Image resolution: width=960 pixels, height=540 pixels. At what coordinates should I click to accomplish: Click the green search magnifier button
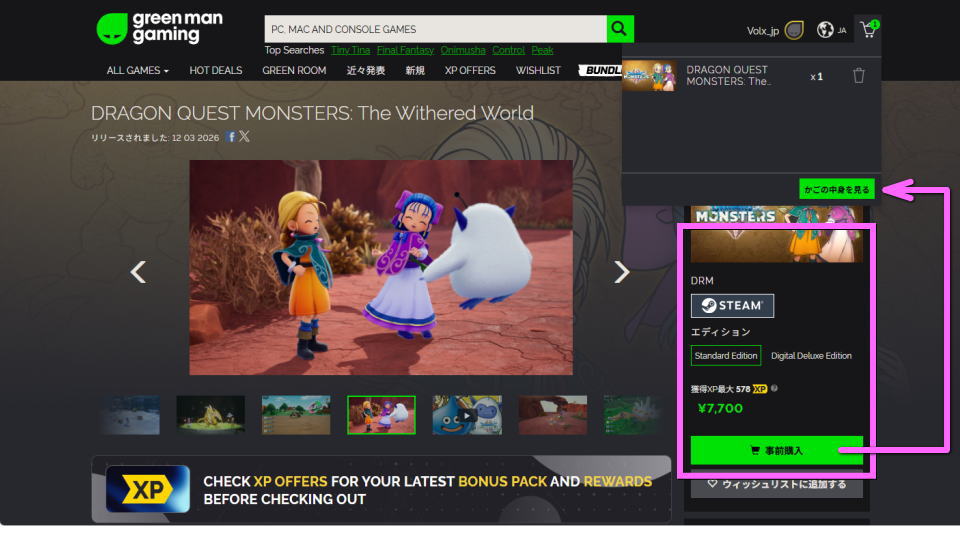point(620,29)
